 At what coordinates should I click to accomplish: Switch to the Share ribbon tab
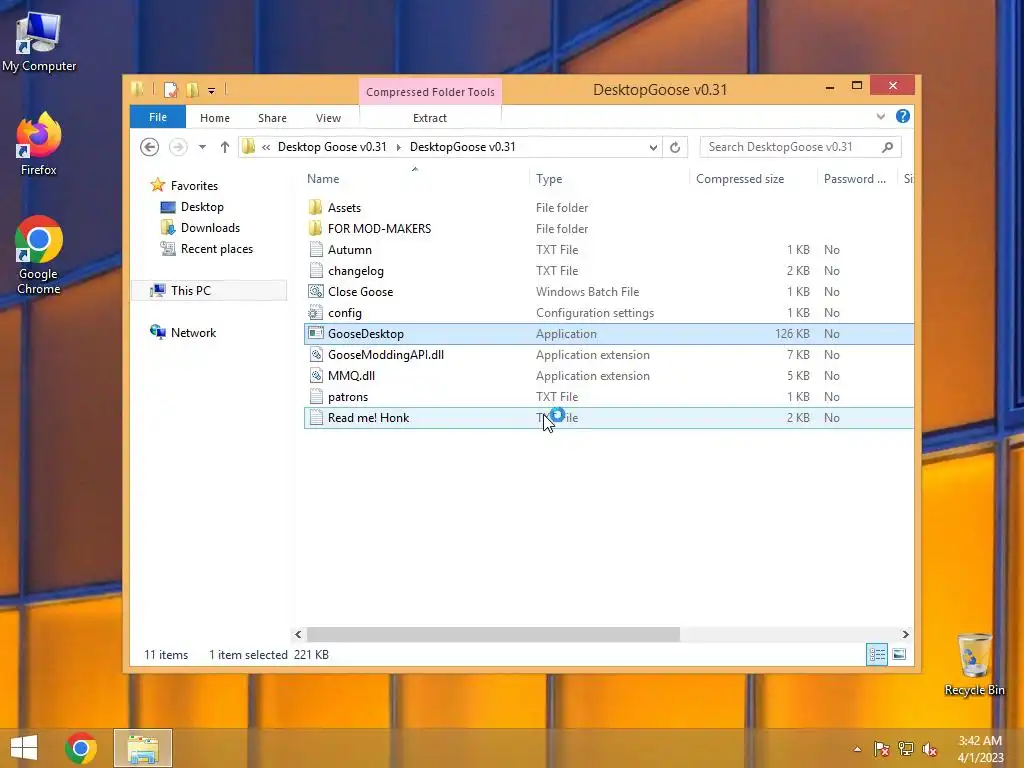coord(272,118)
